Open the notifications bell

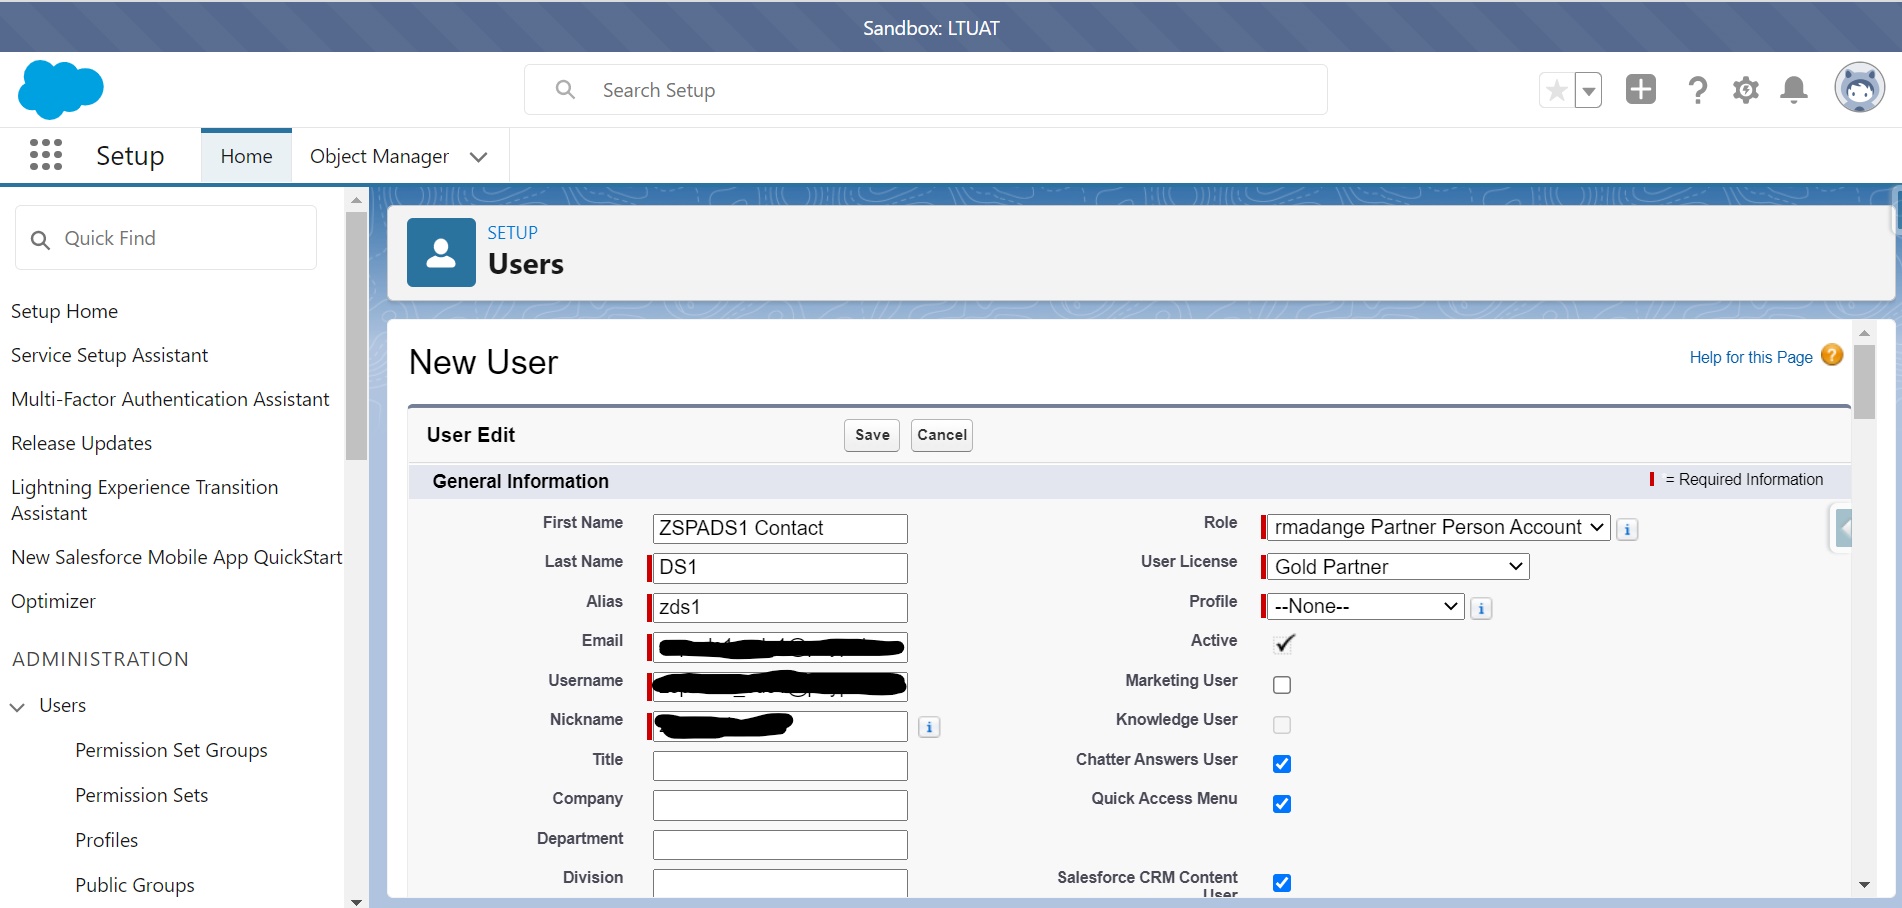(x=1794, y=90)
